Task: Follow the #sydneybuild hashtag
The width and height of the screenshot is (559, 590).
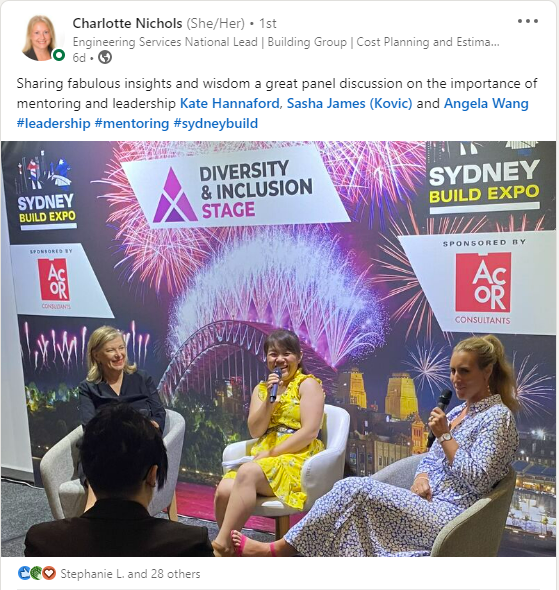Action: tap(216, 123)
